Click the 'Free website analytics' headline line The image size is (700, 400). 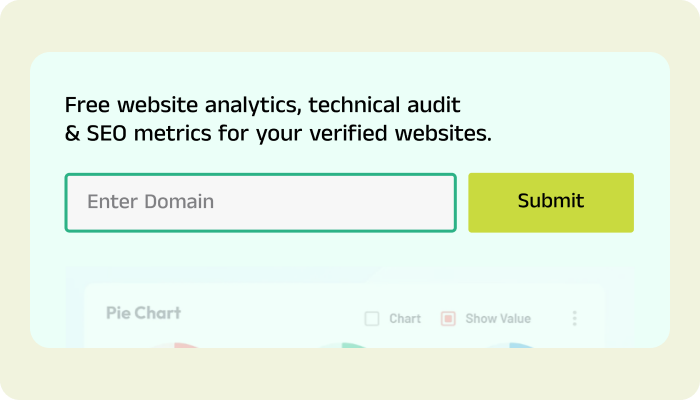pos(262,105)
